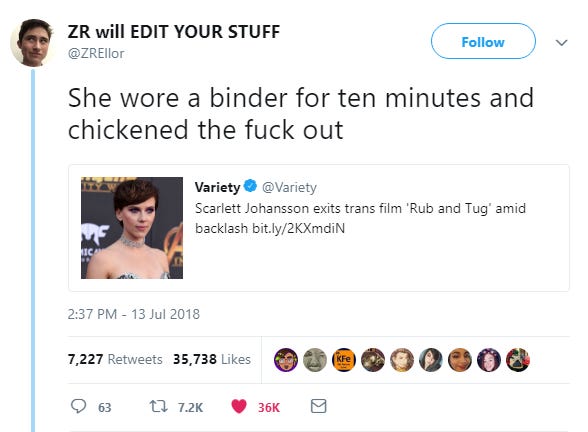Like the tweet with the heart icon
This screenshot has height=432, width=588.
click(239, 406)
